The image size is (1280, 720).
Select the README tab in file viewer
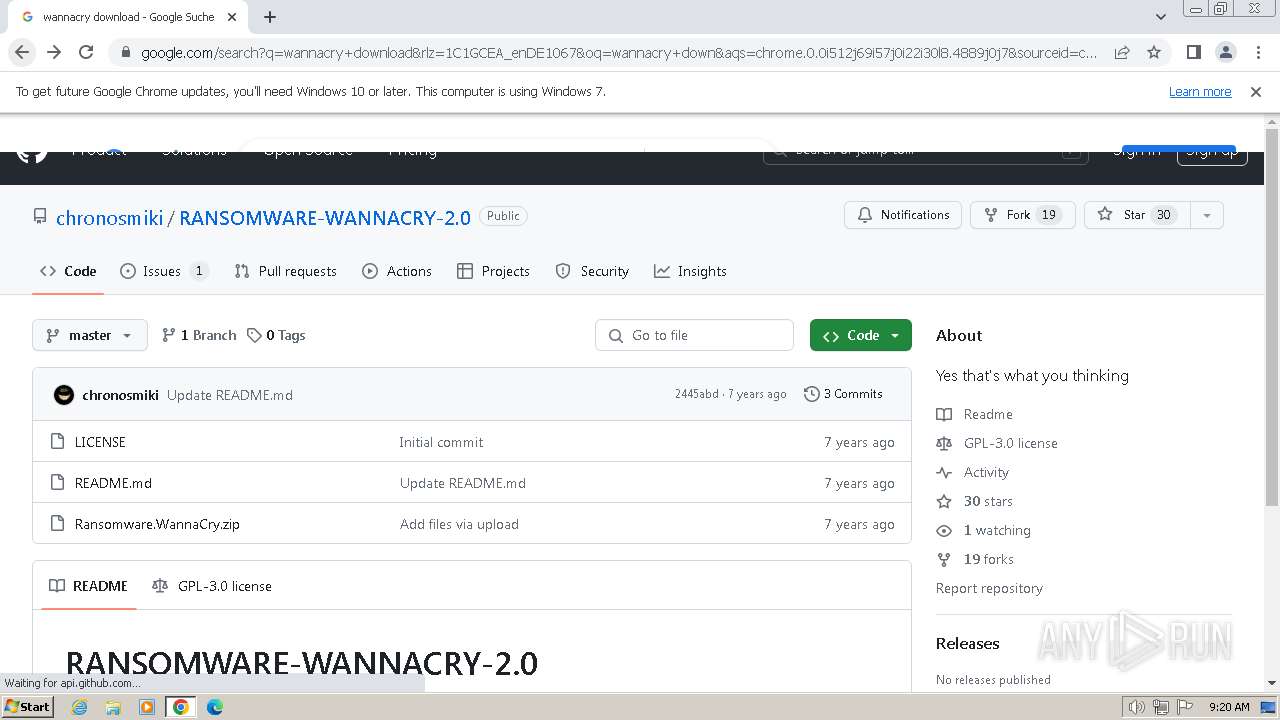click(88, 586)
